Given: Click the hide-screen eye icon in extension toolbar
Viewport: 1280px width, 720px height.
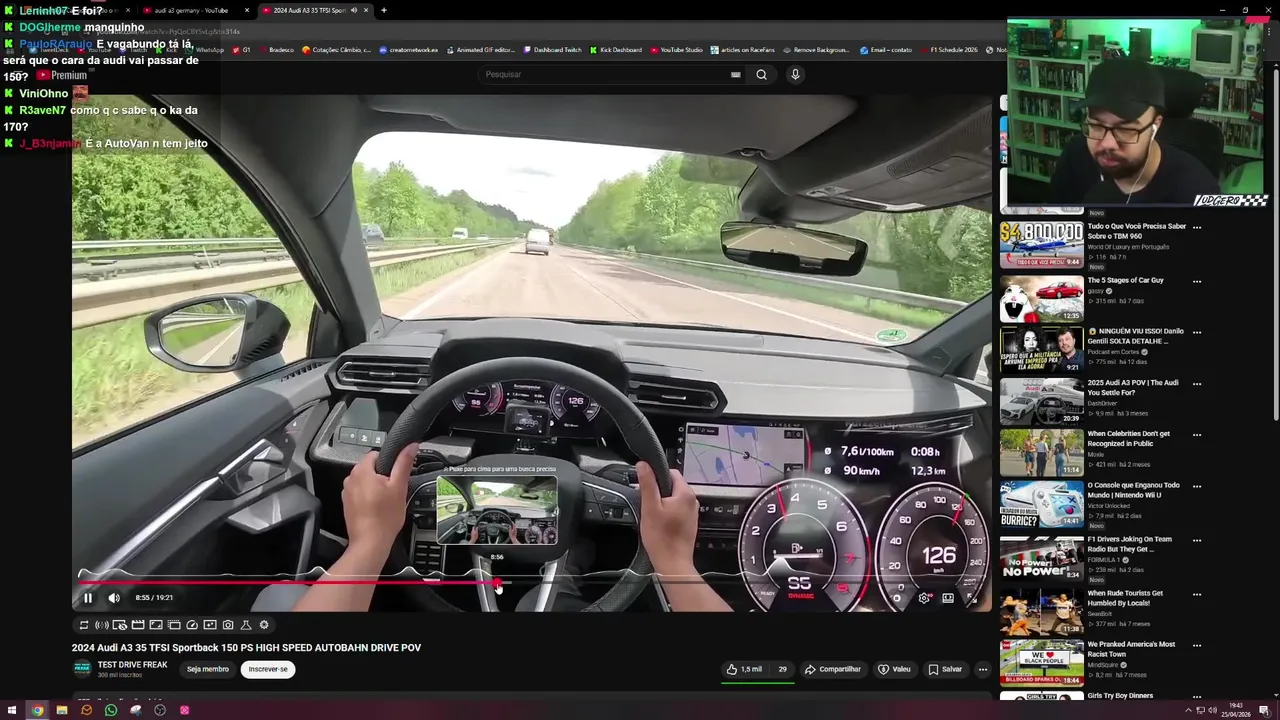Looking at the screenshot, I should pos(120,625).
